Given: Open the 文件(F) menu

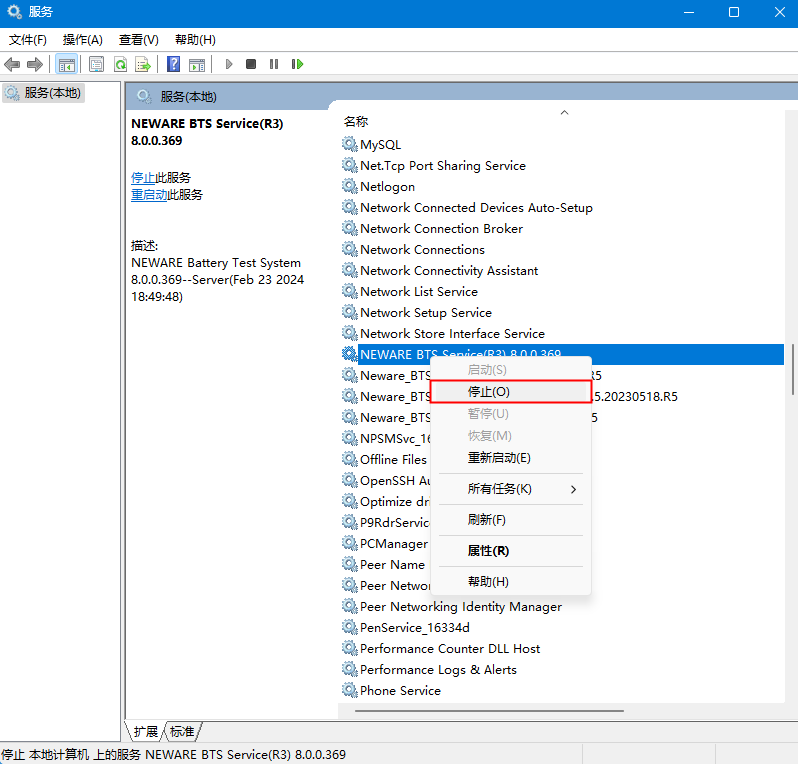Looking at the screenshot, I should pyautogui.click(x=27, y=40).
